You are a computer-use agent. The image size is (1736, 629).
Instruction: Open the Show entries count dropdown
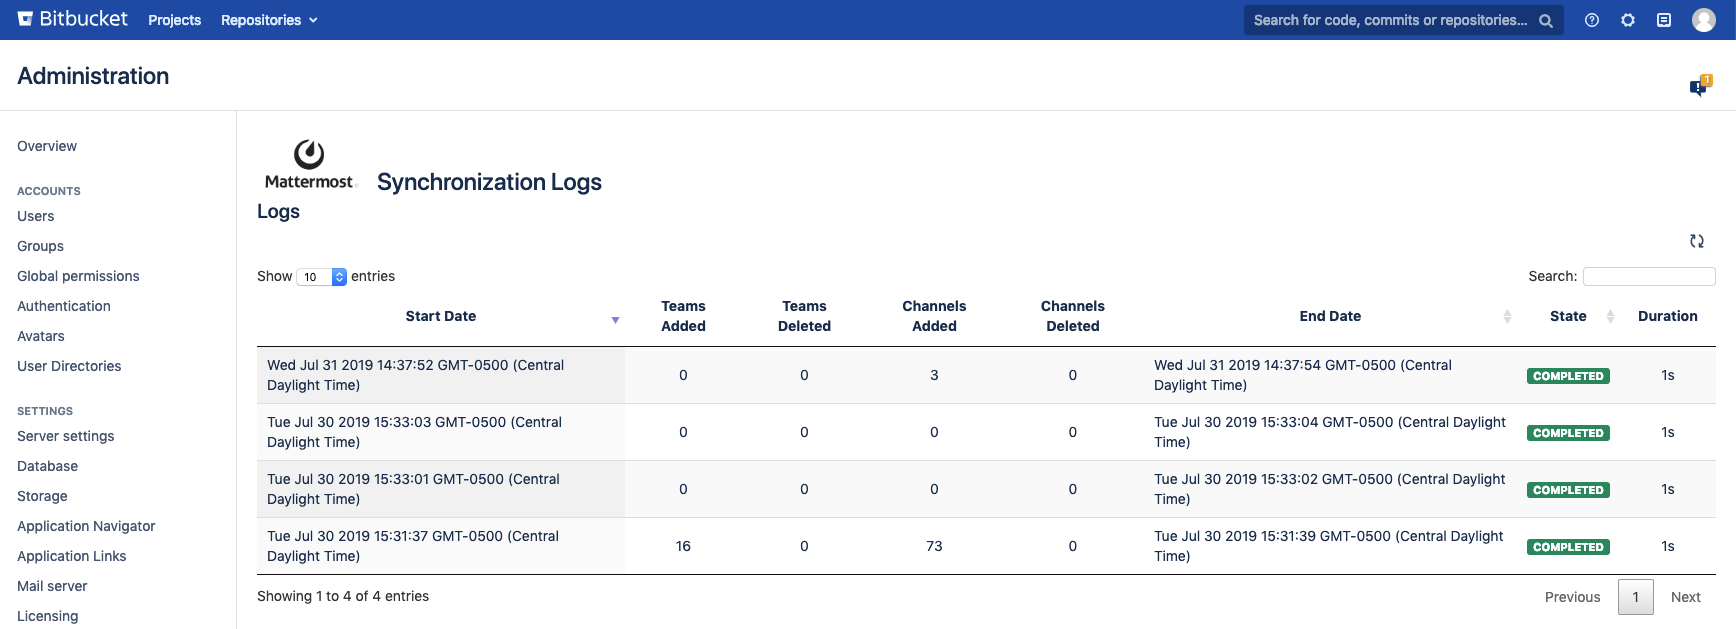coord(321,277)
